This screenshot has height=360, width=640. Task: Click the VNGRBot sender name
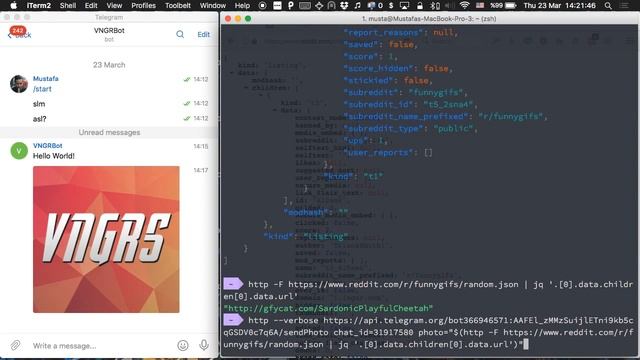(x=48, y=145)
